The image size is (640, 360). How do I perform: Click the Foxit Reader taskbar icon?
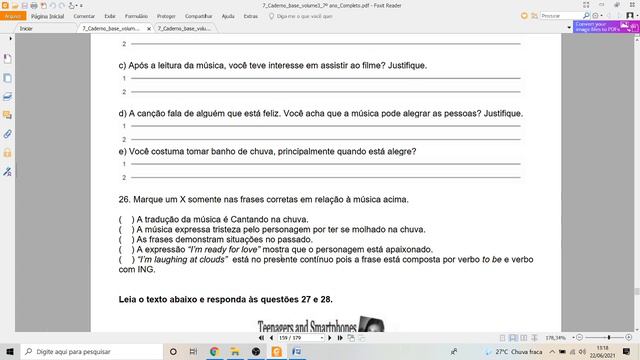pos(277,351)
